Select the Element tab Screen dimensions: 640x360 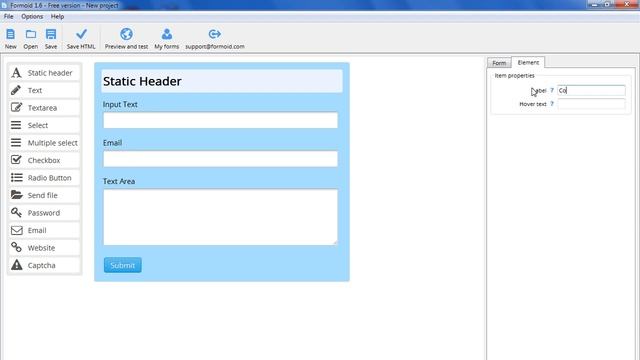(x=528, y=62)
